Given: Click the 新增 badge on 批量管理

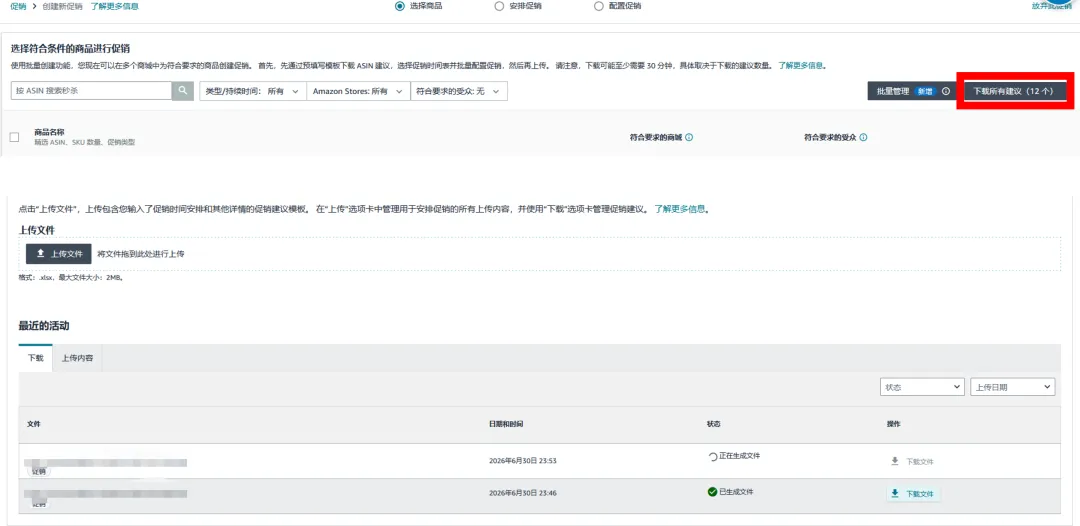Looking at the screenshot, I should coord(924,91).
